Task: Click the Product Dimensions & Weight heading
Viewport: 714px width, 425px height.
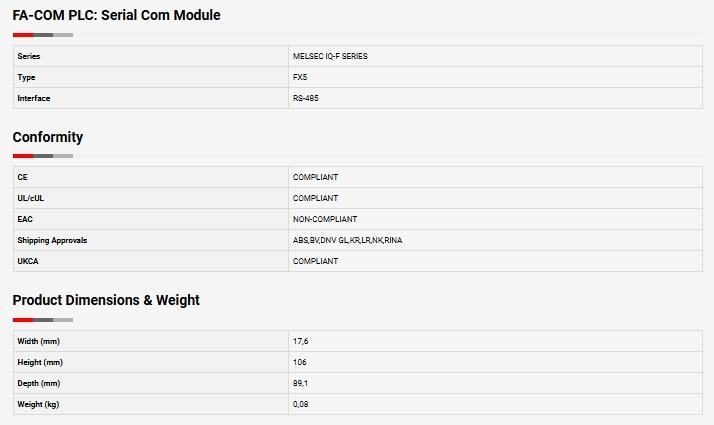Action: [x=106, y=300]
